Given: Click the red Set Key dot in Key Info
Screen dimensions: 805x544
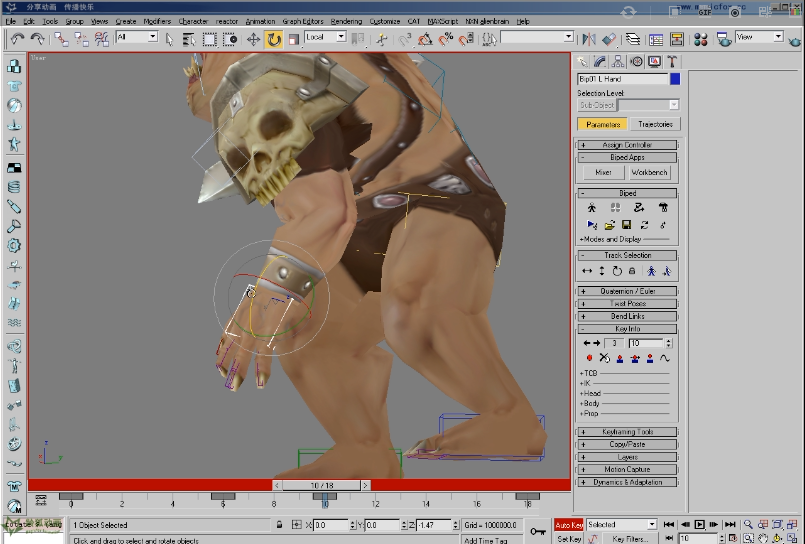Looking at the screenshot, I should [589, 358].
